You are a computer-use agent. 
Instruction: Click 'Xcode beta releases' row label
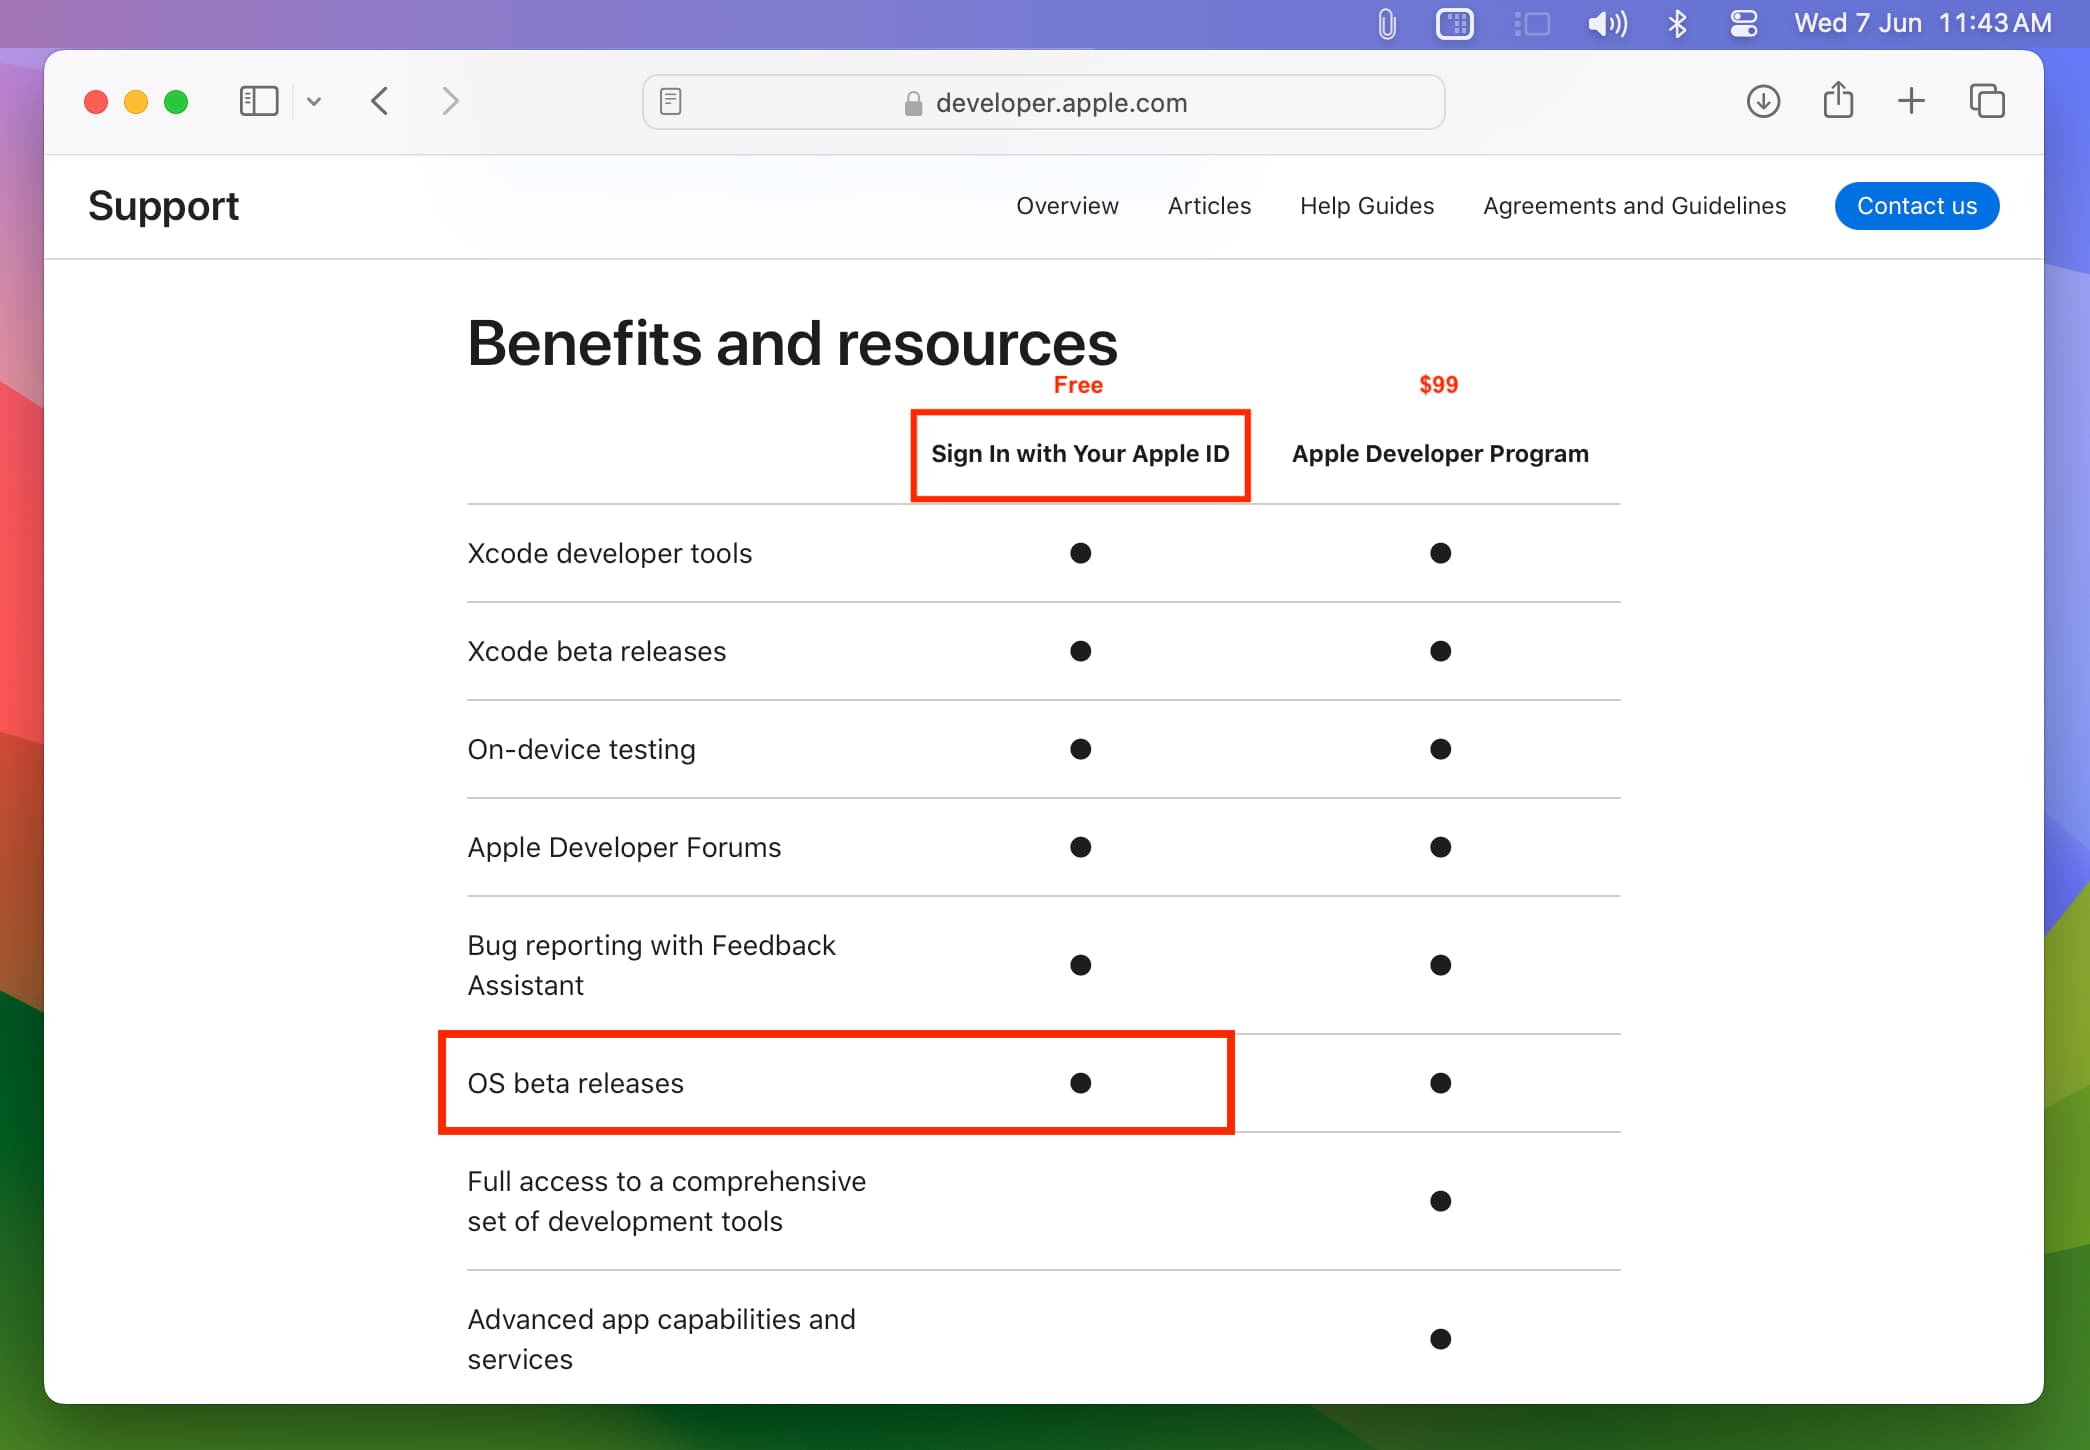[597, 652]
